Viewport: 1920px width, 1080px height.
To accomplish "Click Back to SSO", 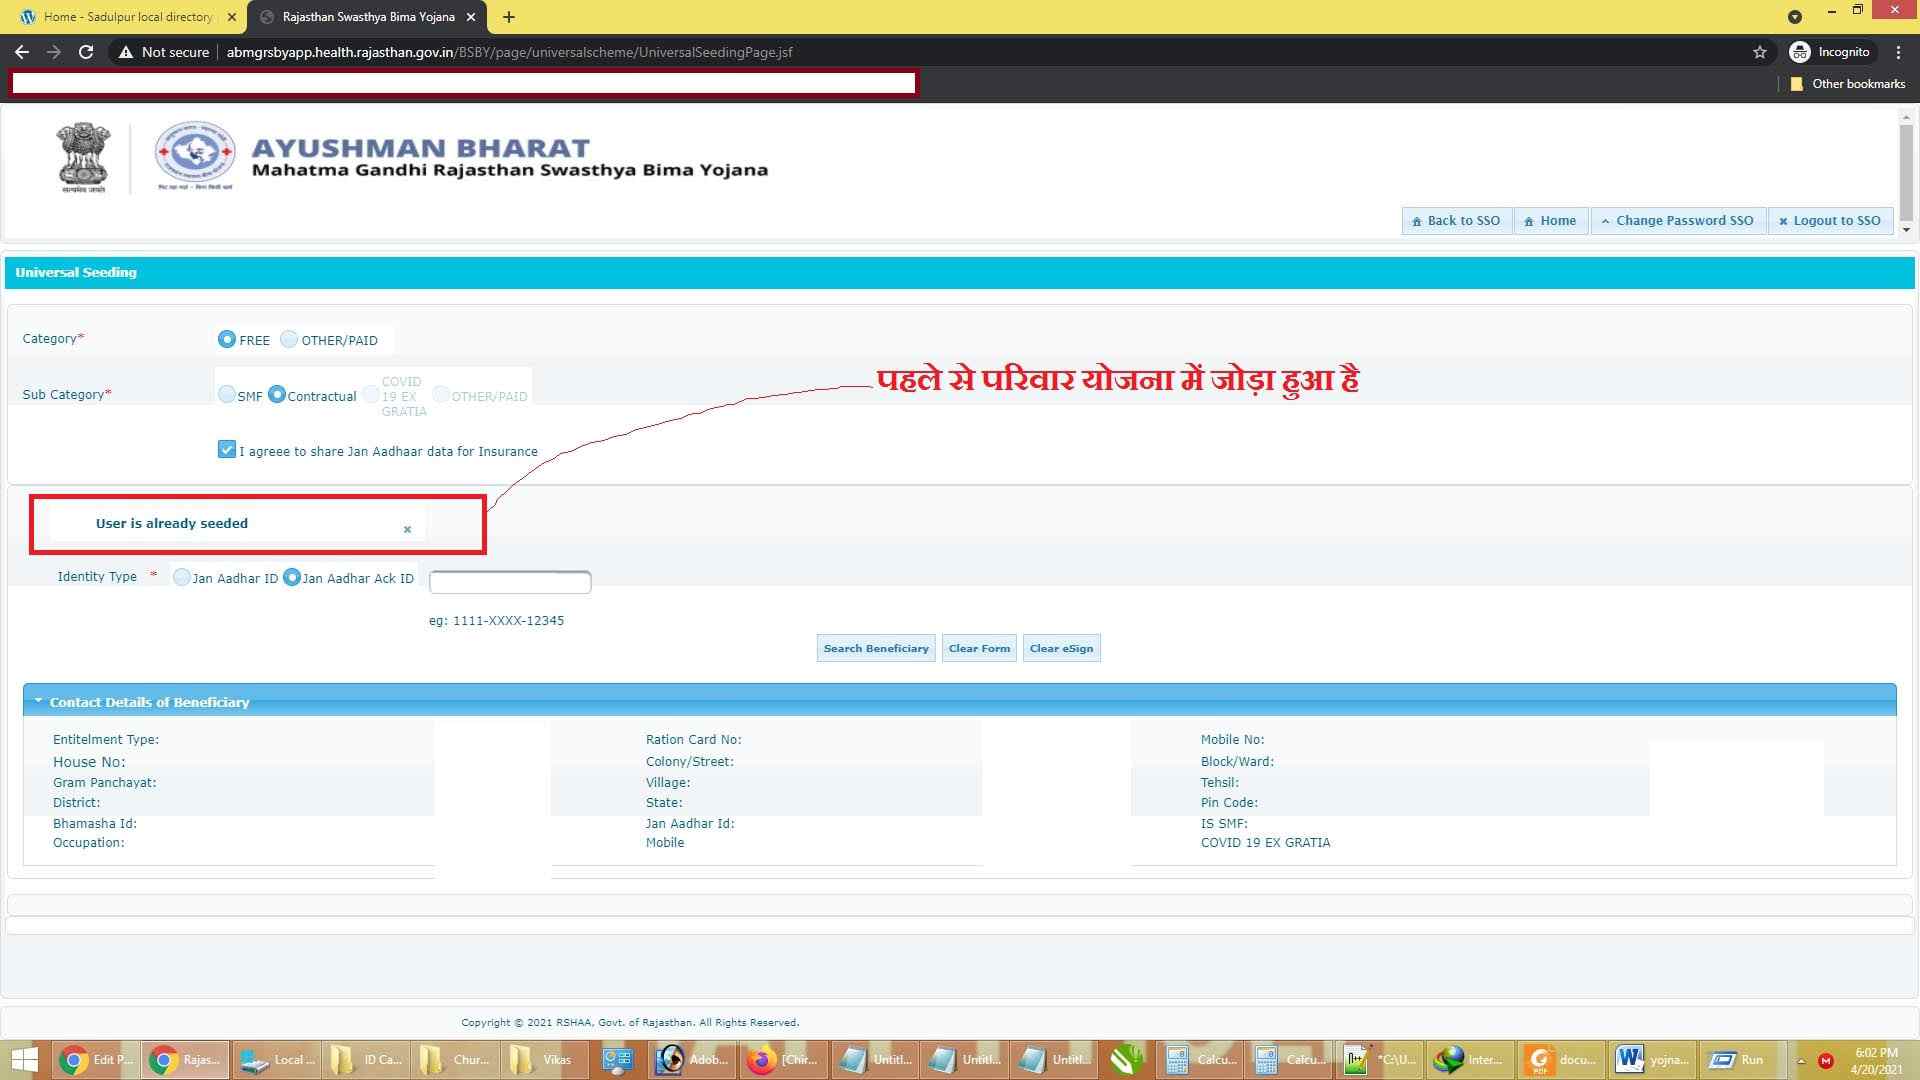I will pyautogui.click(x=1456, y=221).
